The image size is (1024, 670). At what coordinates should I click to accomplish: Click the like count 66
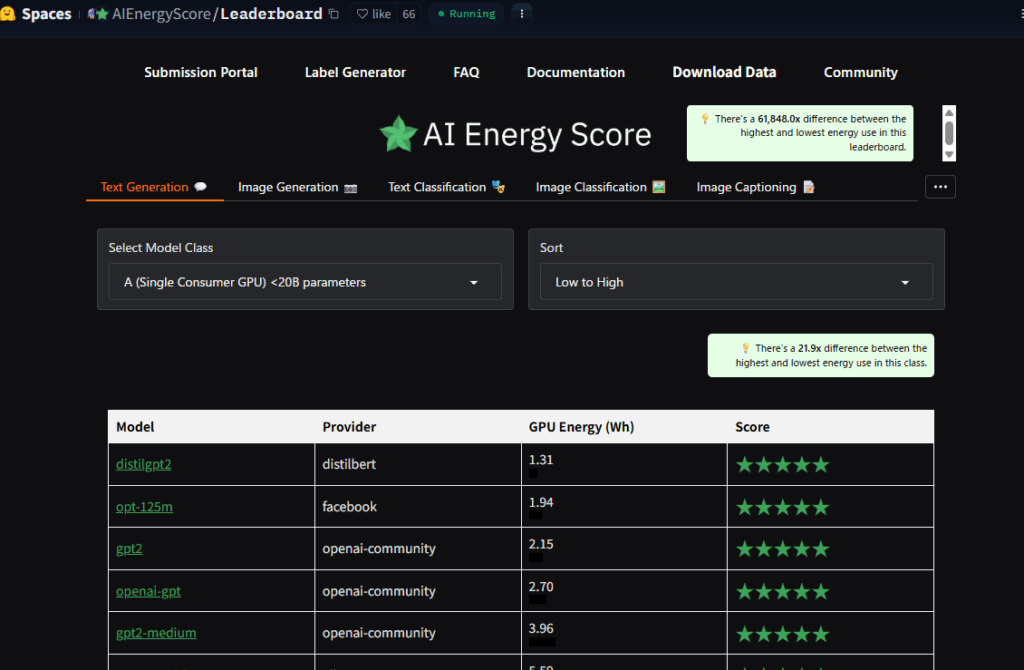click(x=409, y=14)
